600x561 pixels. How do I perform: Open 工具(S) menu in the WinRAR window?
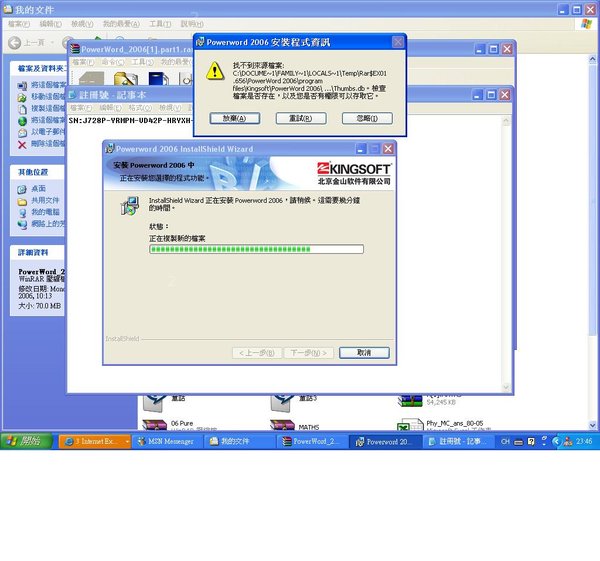click(142, 62)
